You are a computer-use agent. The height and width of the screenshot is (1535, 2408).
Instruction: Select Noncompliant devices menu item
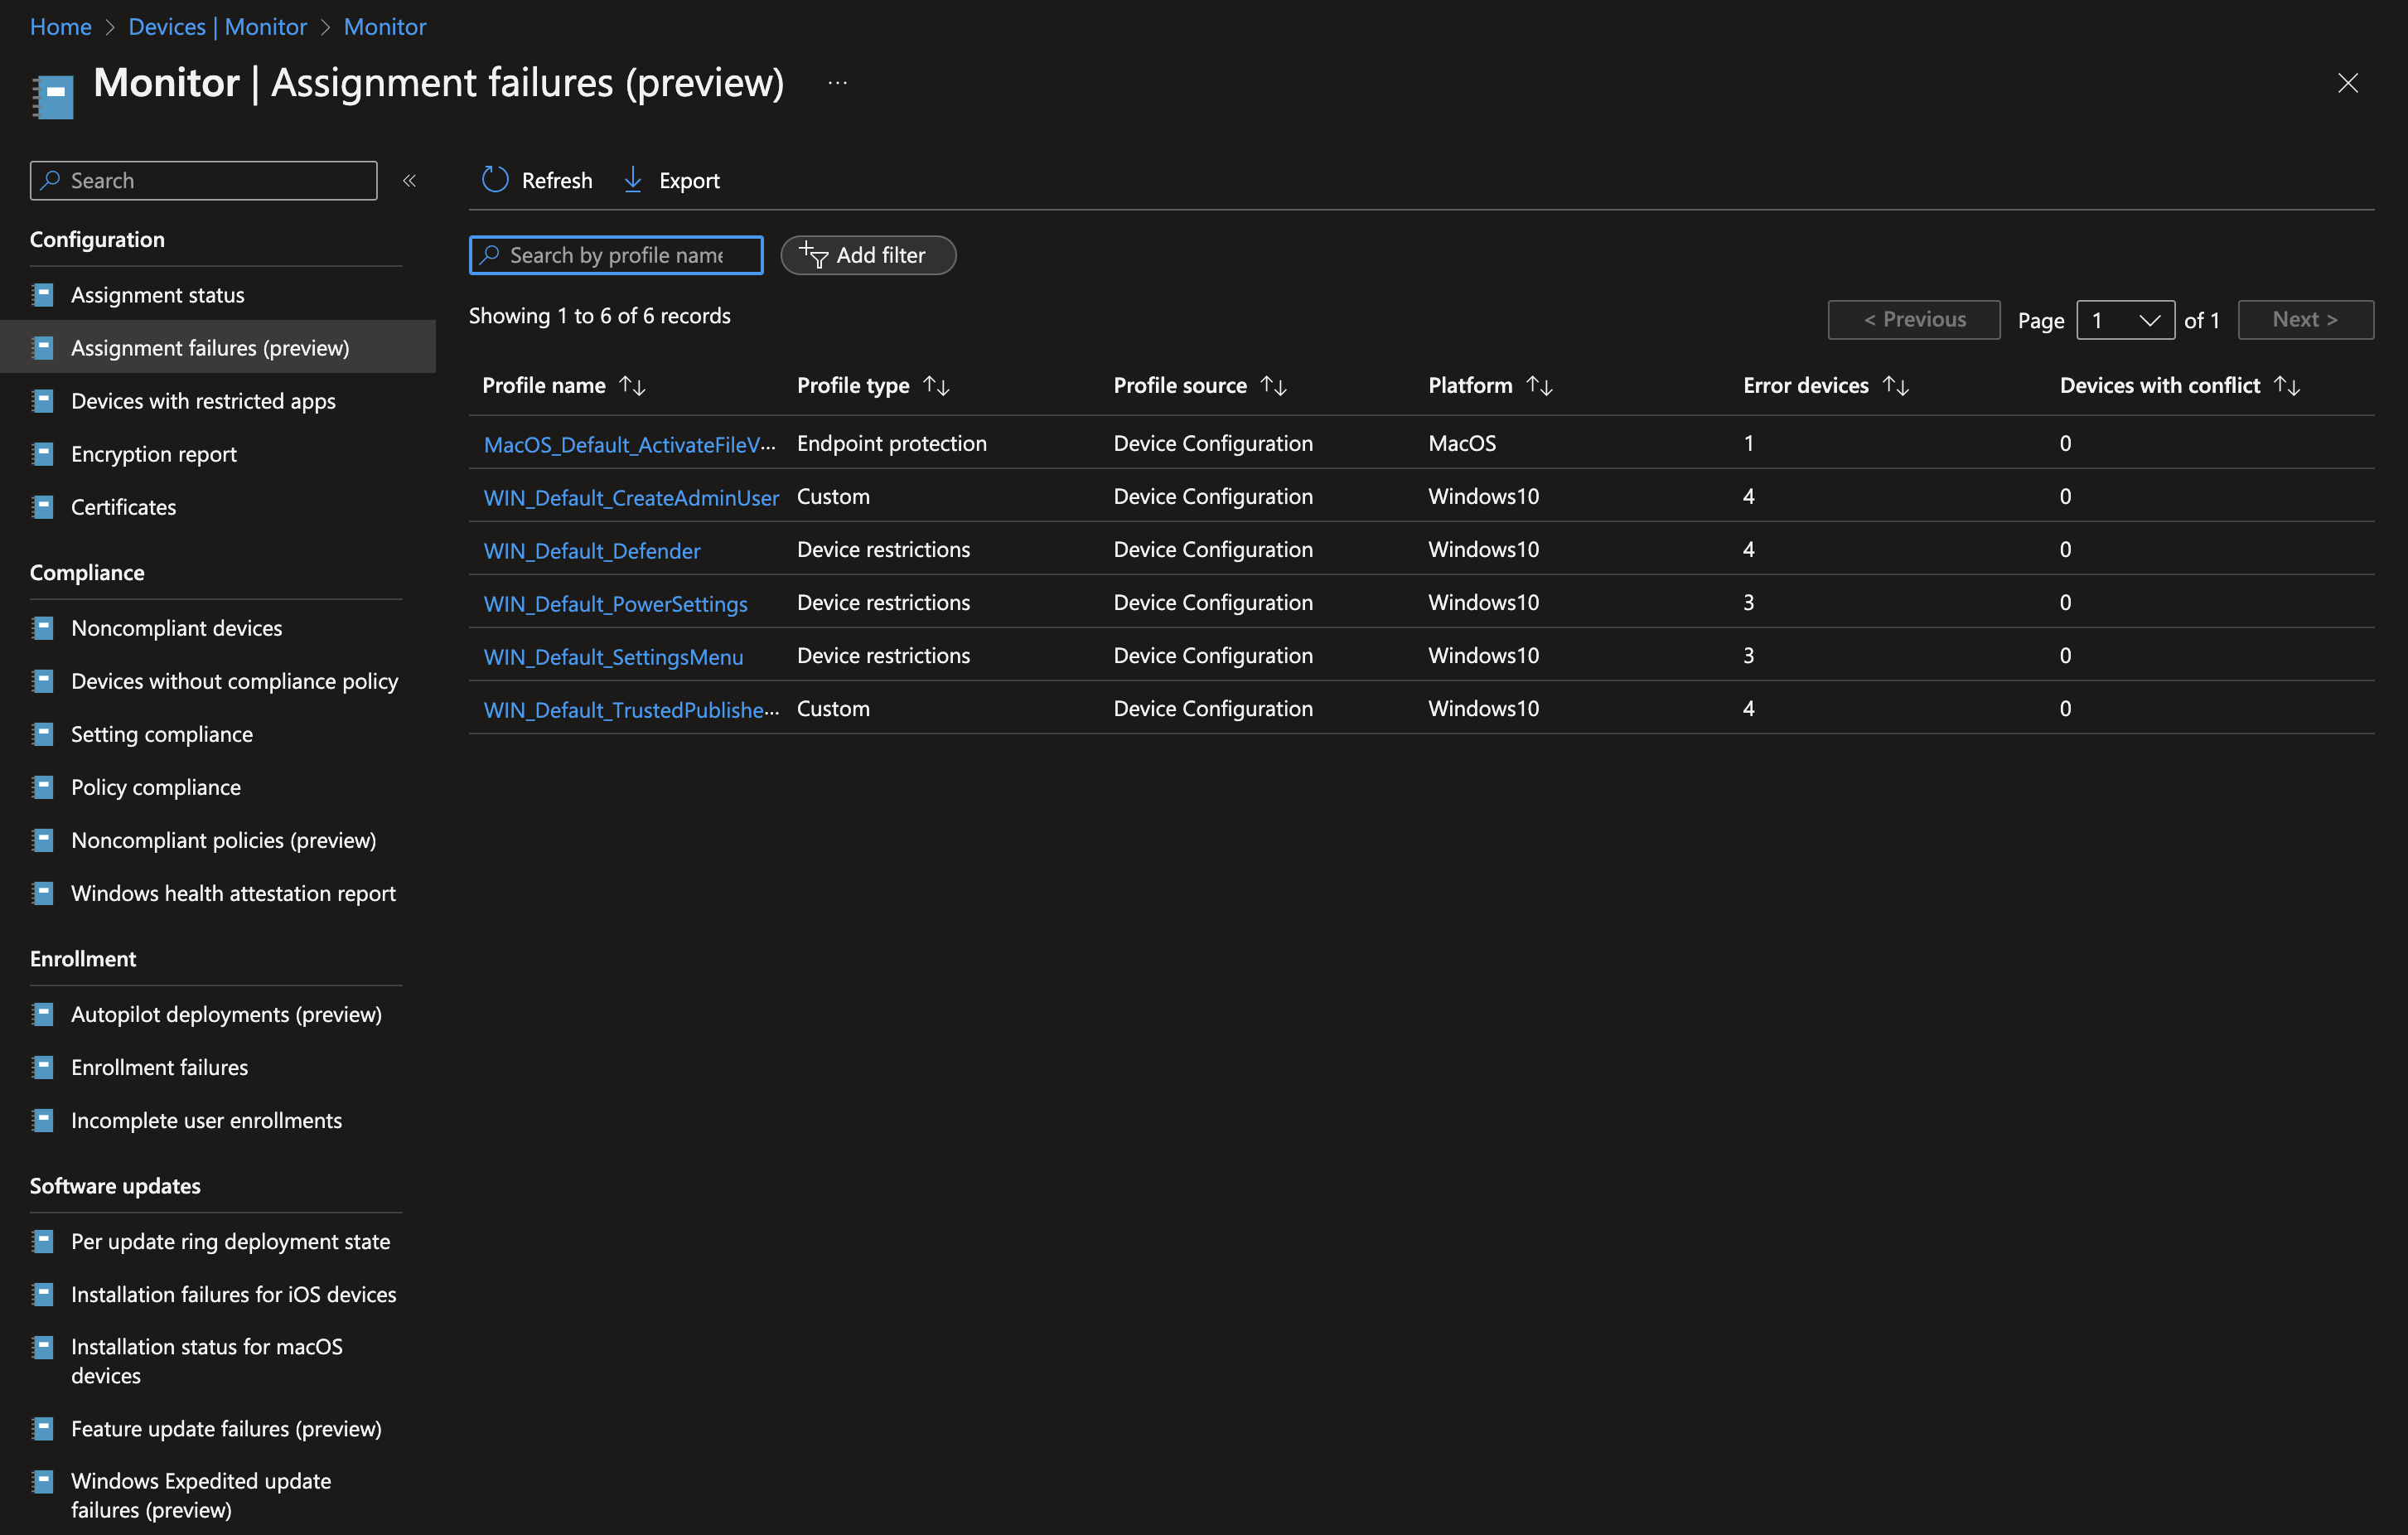[176, 628]
